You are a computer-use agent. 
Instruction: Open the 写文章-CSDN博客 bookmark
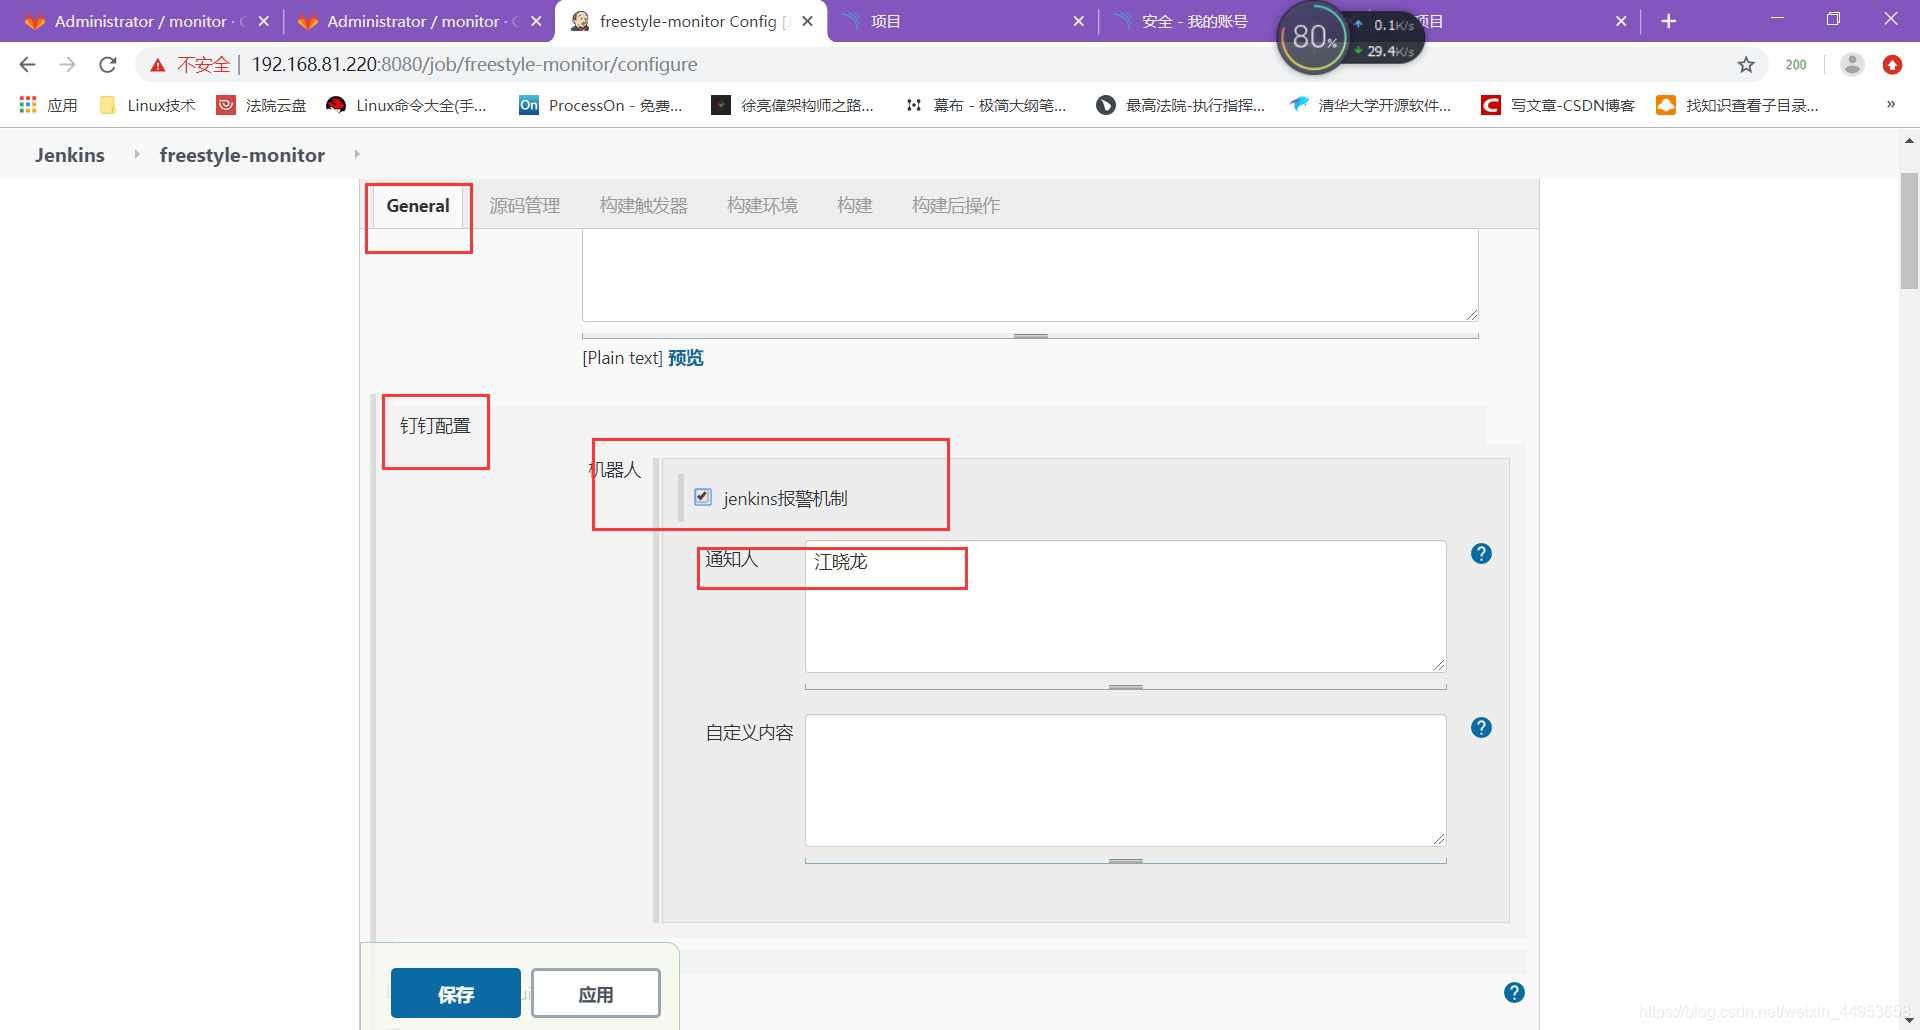click(1558, 105)
